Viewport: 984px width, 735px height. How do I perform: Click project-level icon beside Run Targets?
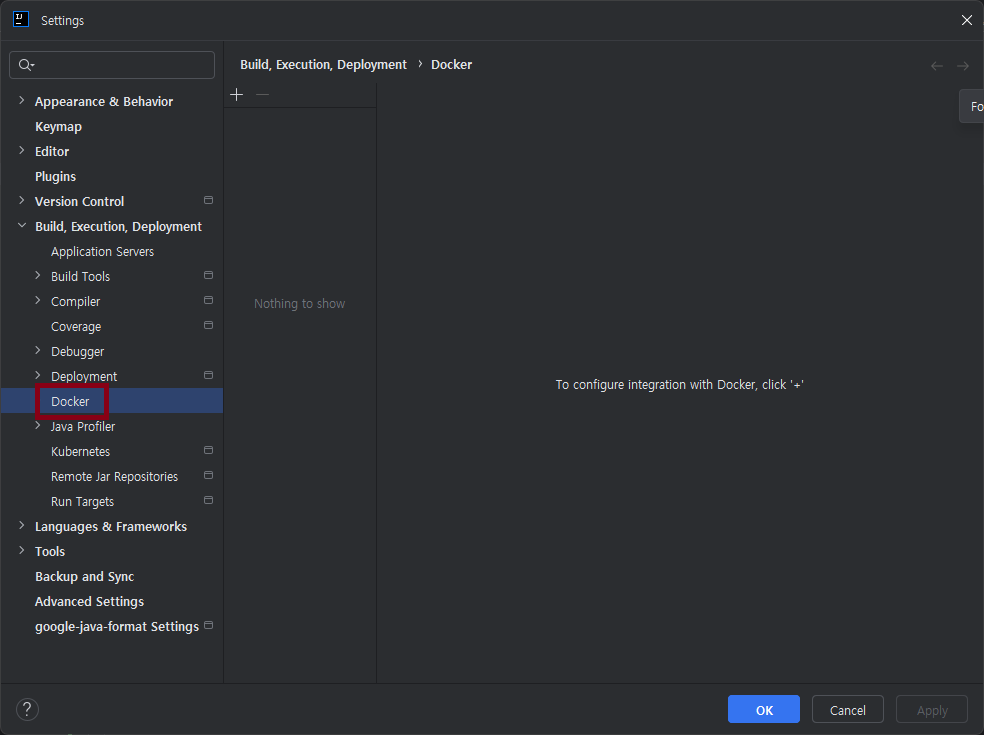pyautogui.click(x=208, y=501)
